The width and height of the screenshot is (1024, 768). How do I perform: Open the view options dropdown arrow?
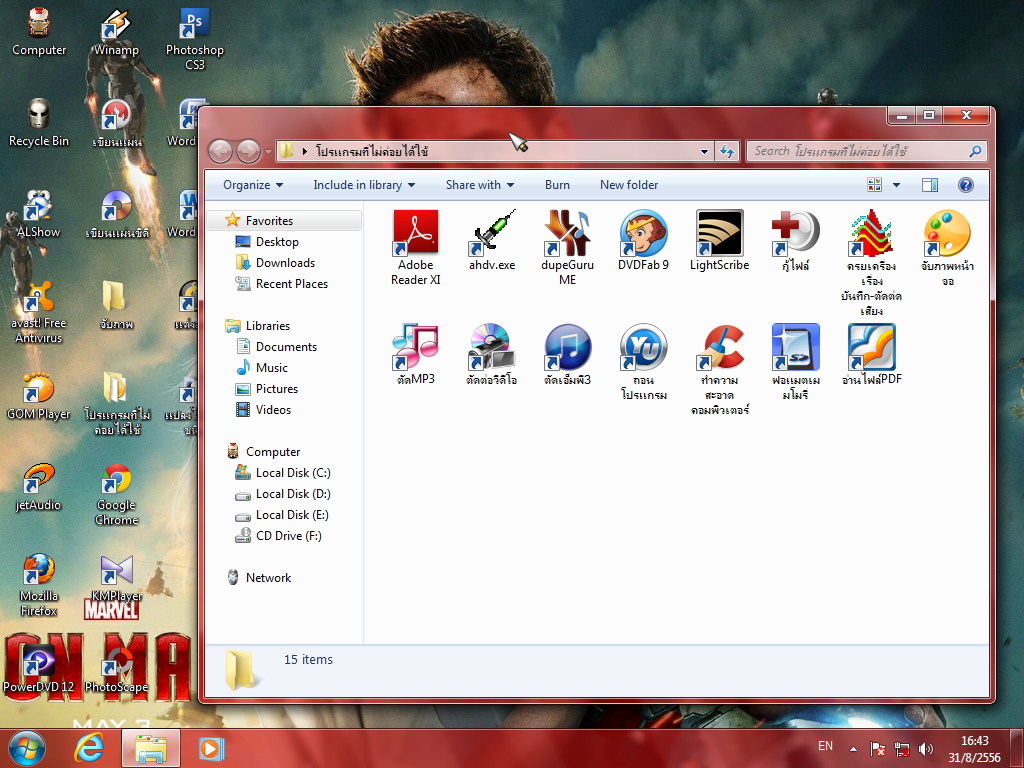point(896,185)
